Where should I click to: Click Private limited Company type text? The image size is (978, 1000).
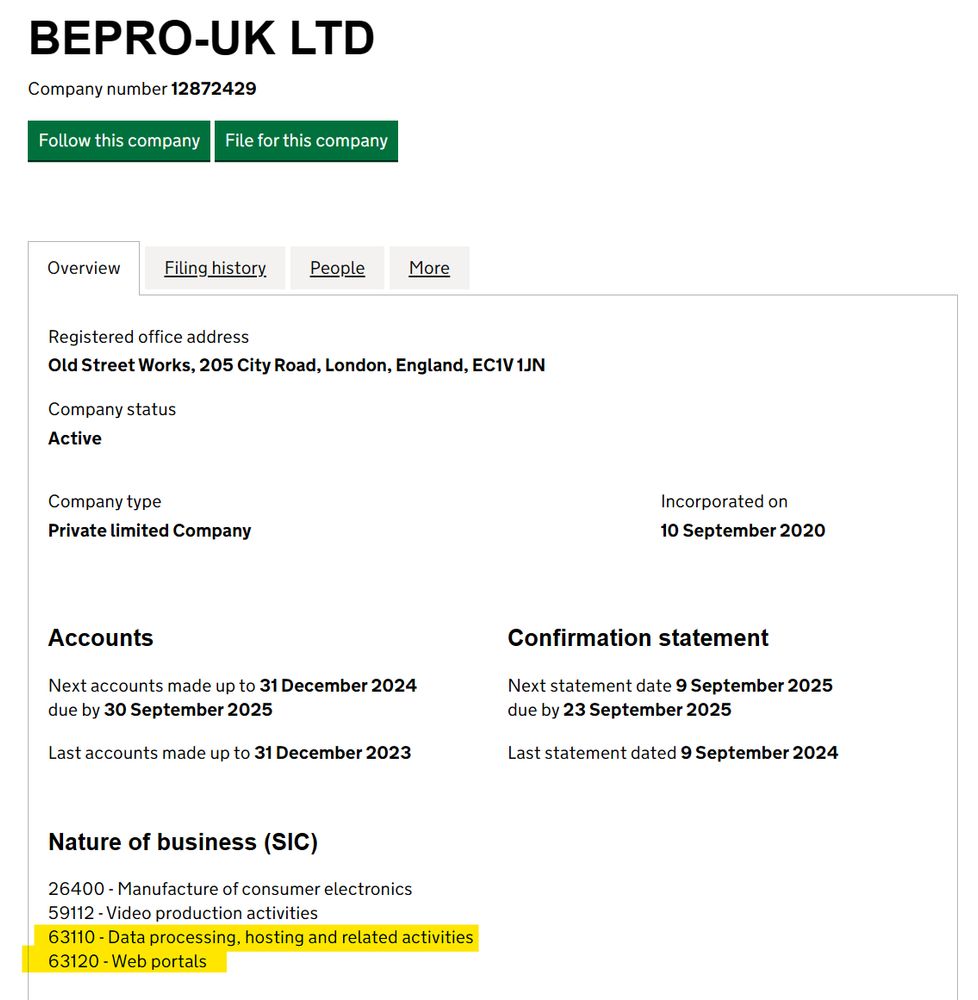[150, 531]
